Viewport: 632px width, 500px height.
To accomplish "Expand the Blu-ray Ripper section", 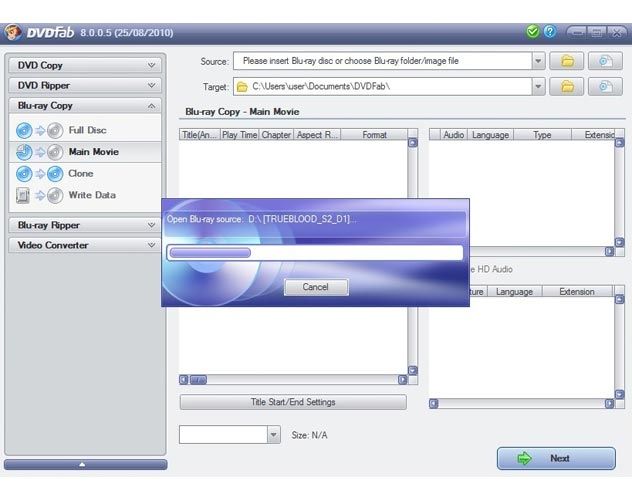I will pos(85,225).
